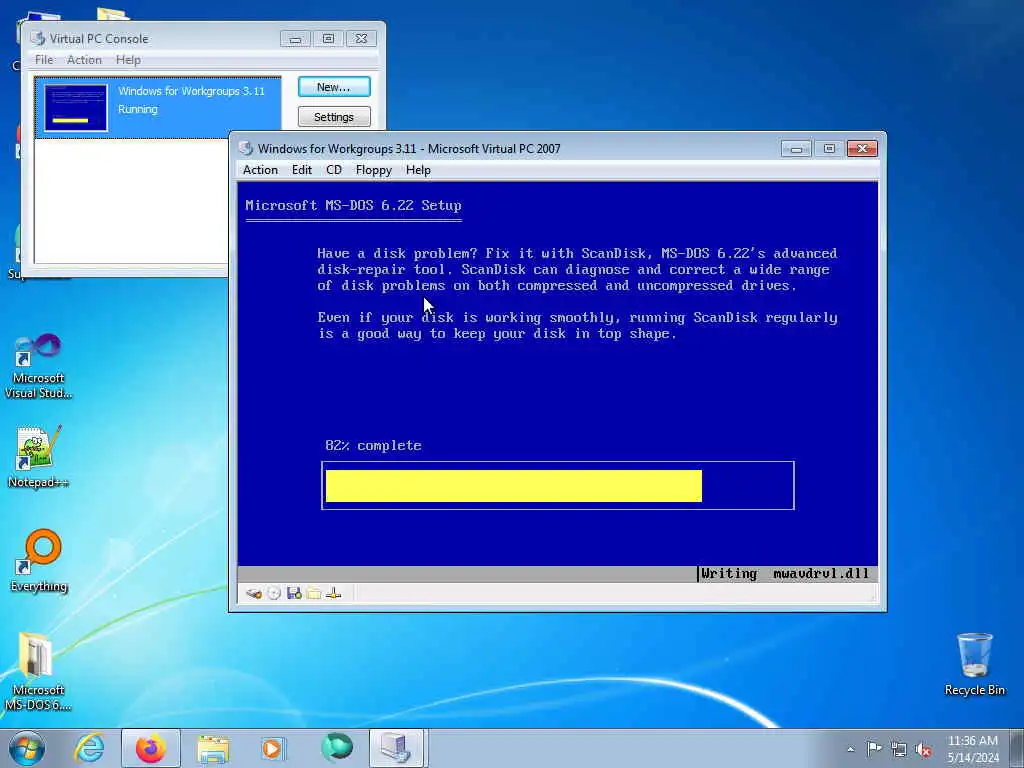Click the network adapter icon in VM status bar

click(x=334, y=593)
